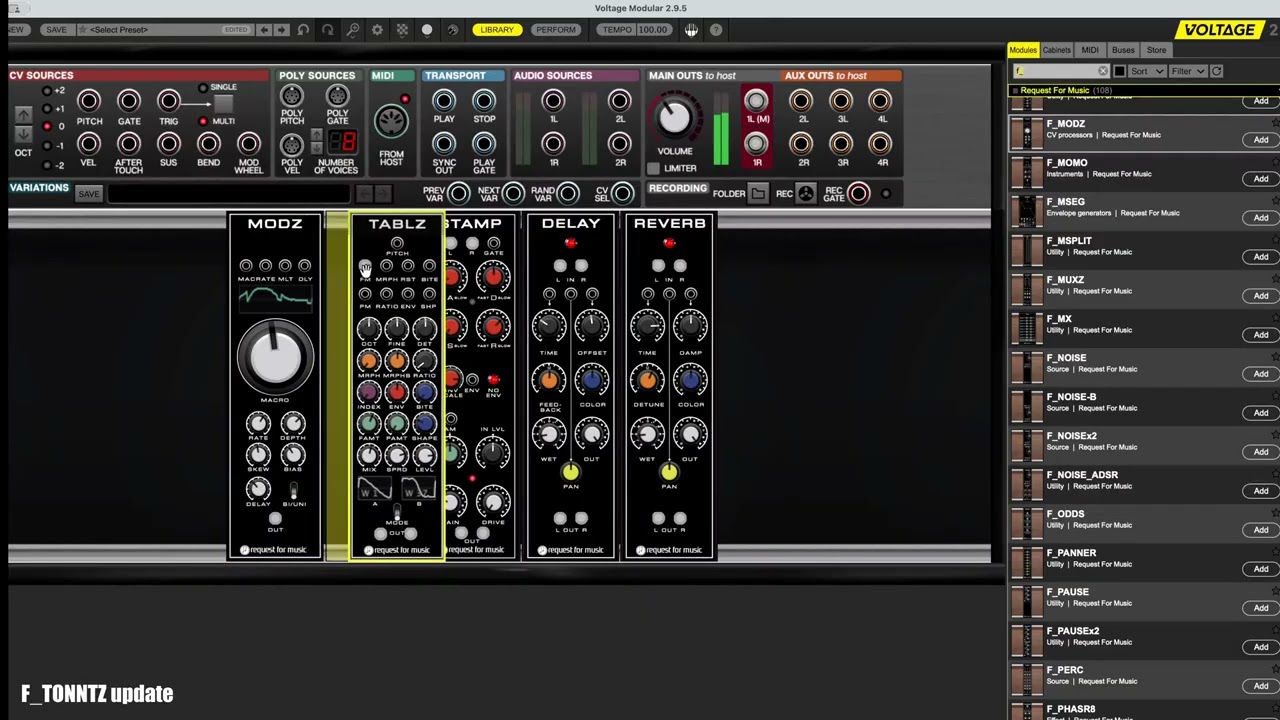1280x720 pixels.
Task: Refresh the module library list
Action: 1216,71
